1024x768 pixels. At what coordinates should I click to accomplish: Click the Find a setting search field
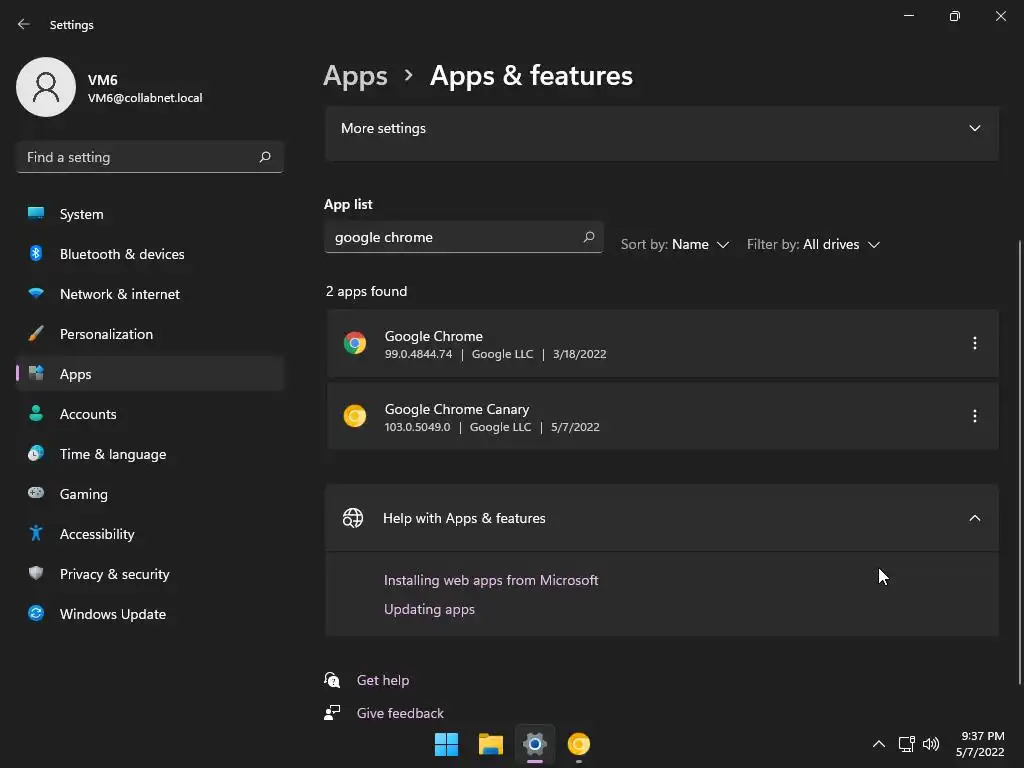point(140,157)
